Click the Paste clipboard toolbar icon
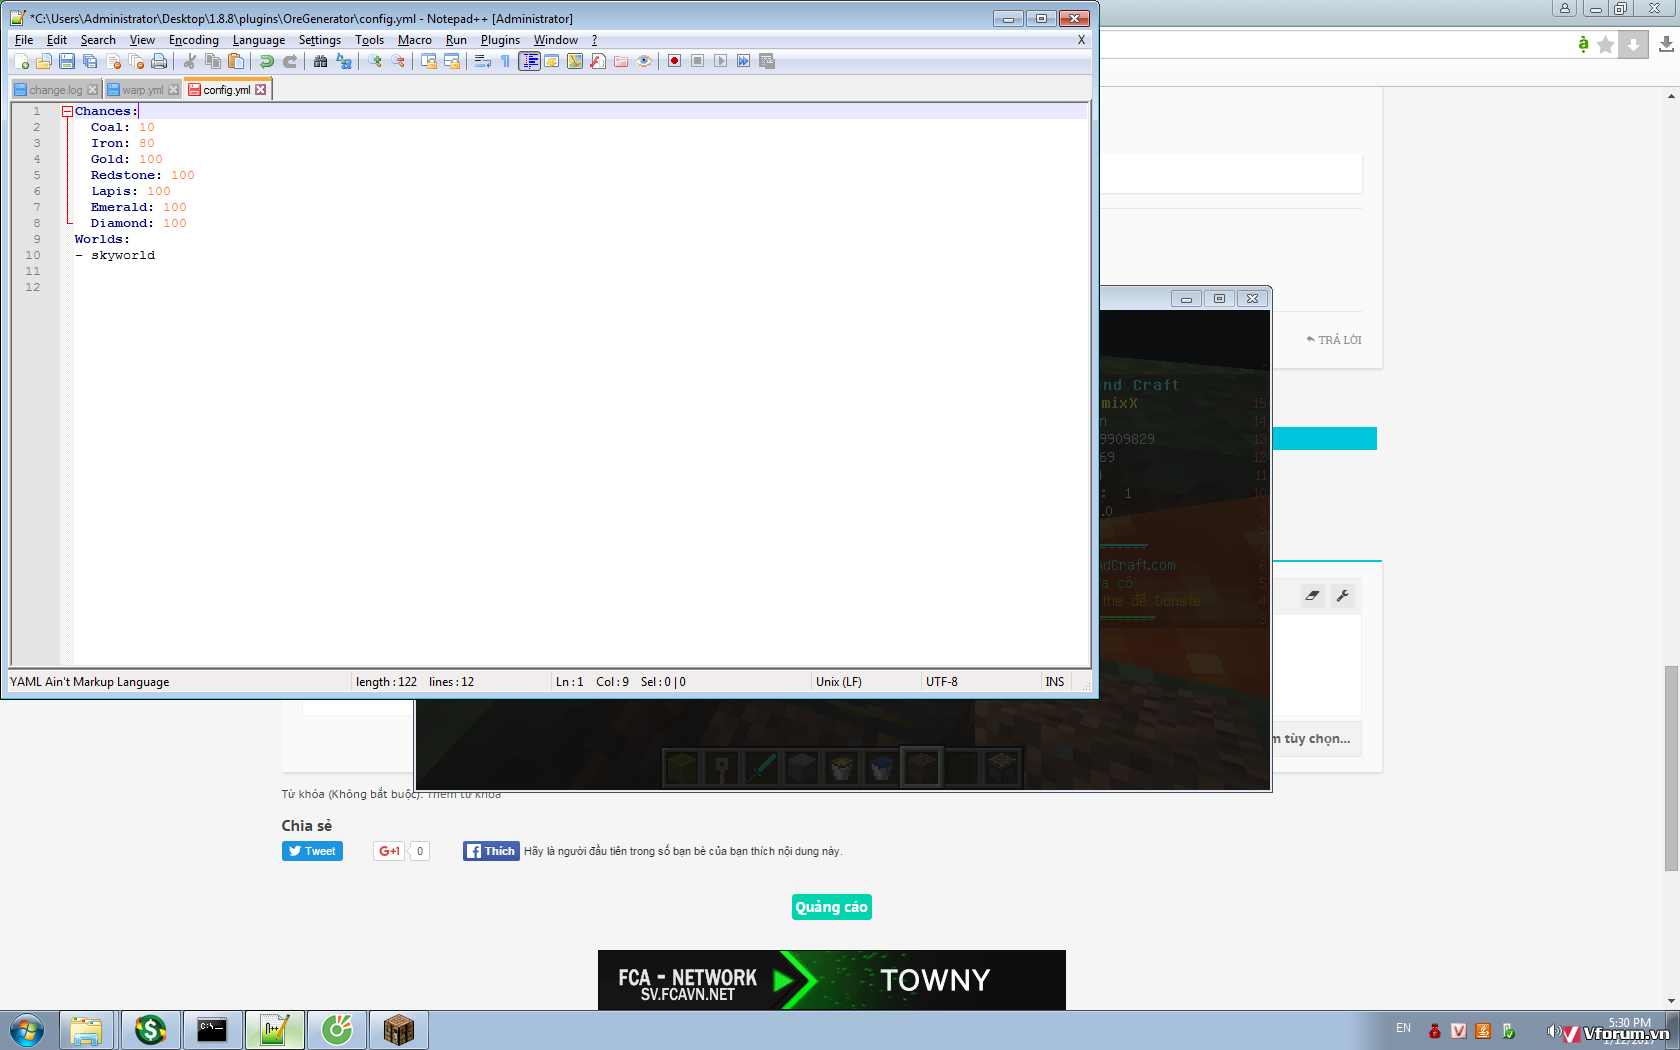 coord(236,61)
